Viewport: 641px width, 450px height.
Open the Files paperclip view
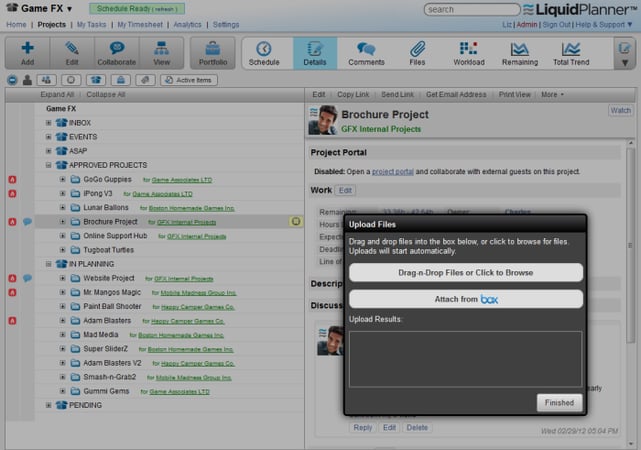[x=417, y=53]
